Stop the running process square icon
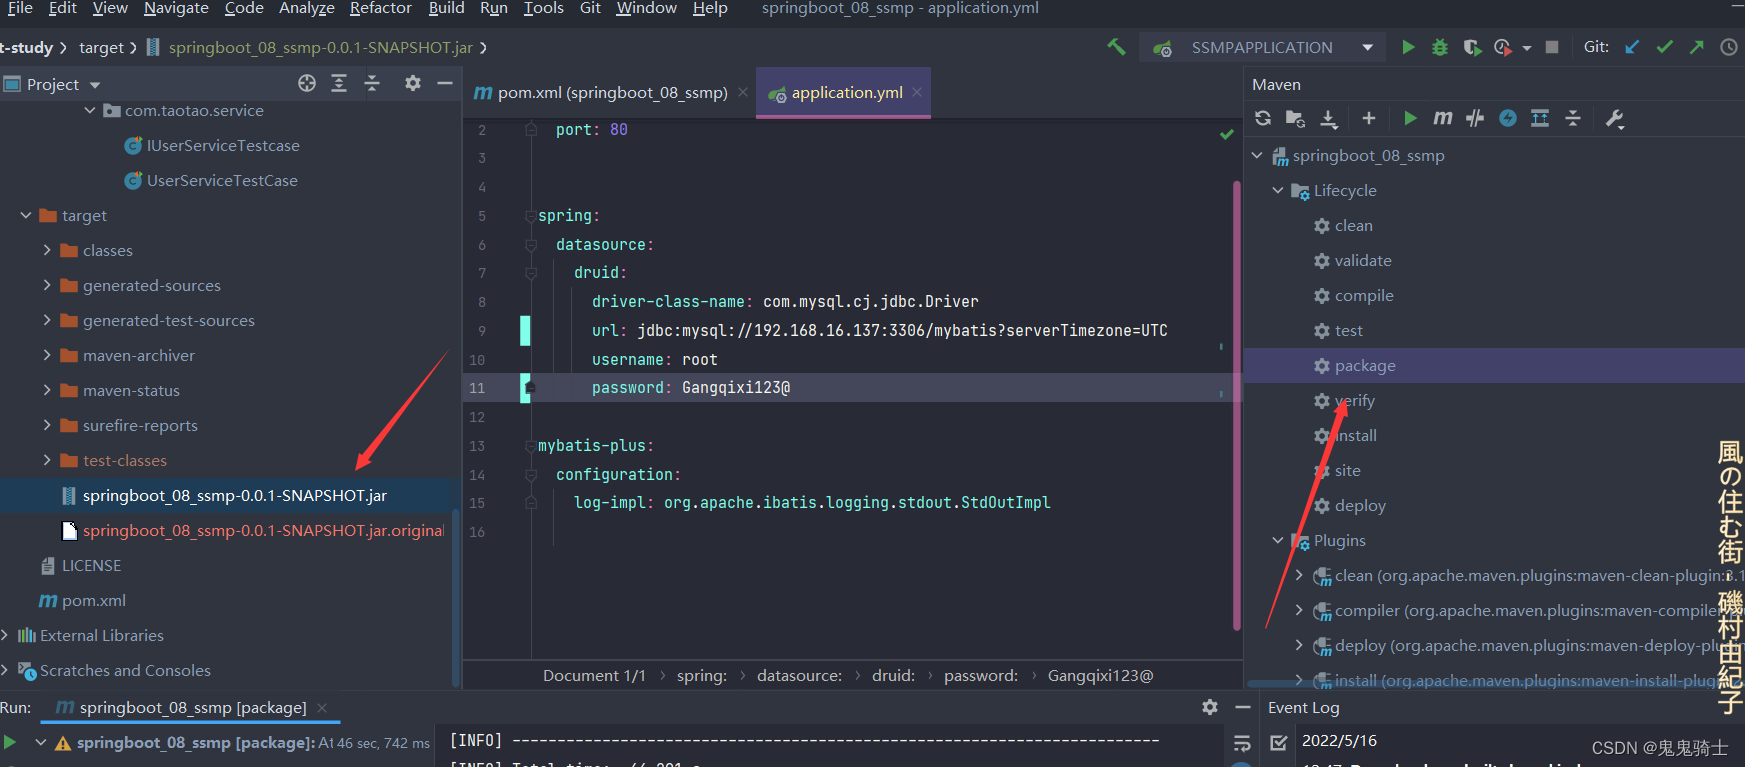Image resolution: width=1745 pixels, height=767 pixels. pos(1552,47)
